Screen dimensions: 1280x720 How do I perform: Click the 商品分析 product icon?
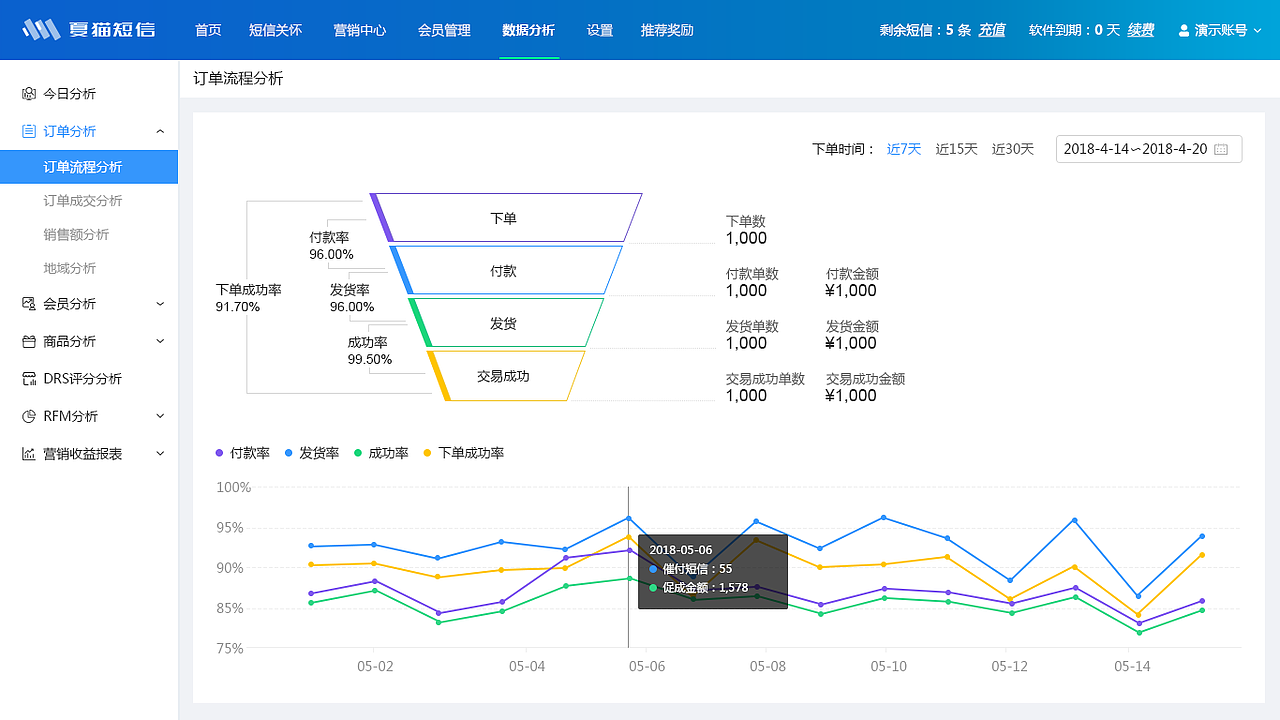[x=30, y=341]
